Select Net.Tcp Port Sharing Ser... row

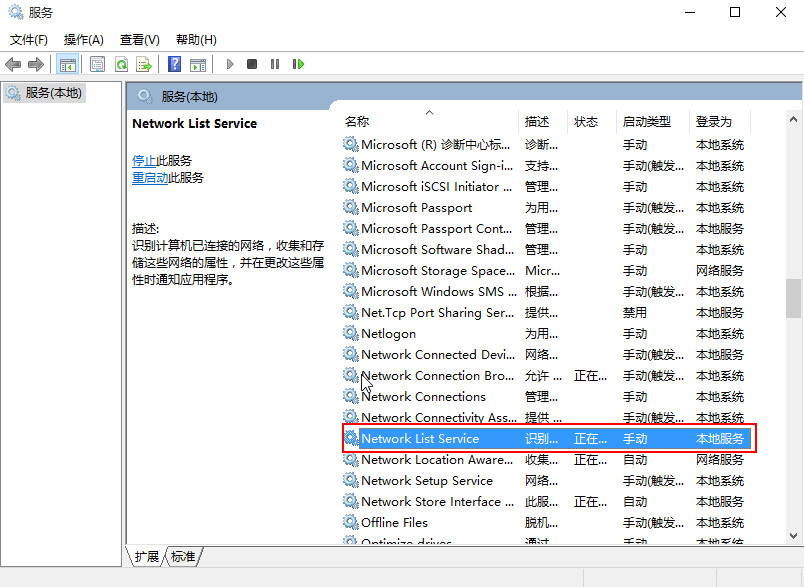click(x=547, y=312)
